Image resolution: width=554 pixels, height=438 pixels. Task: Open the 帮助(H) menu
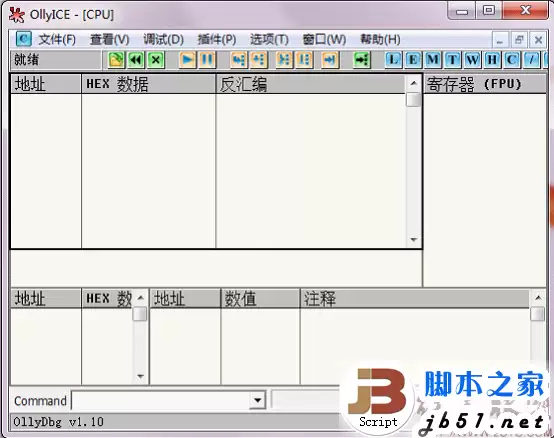[380, 40]
